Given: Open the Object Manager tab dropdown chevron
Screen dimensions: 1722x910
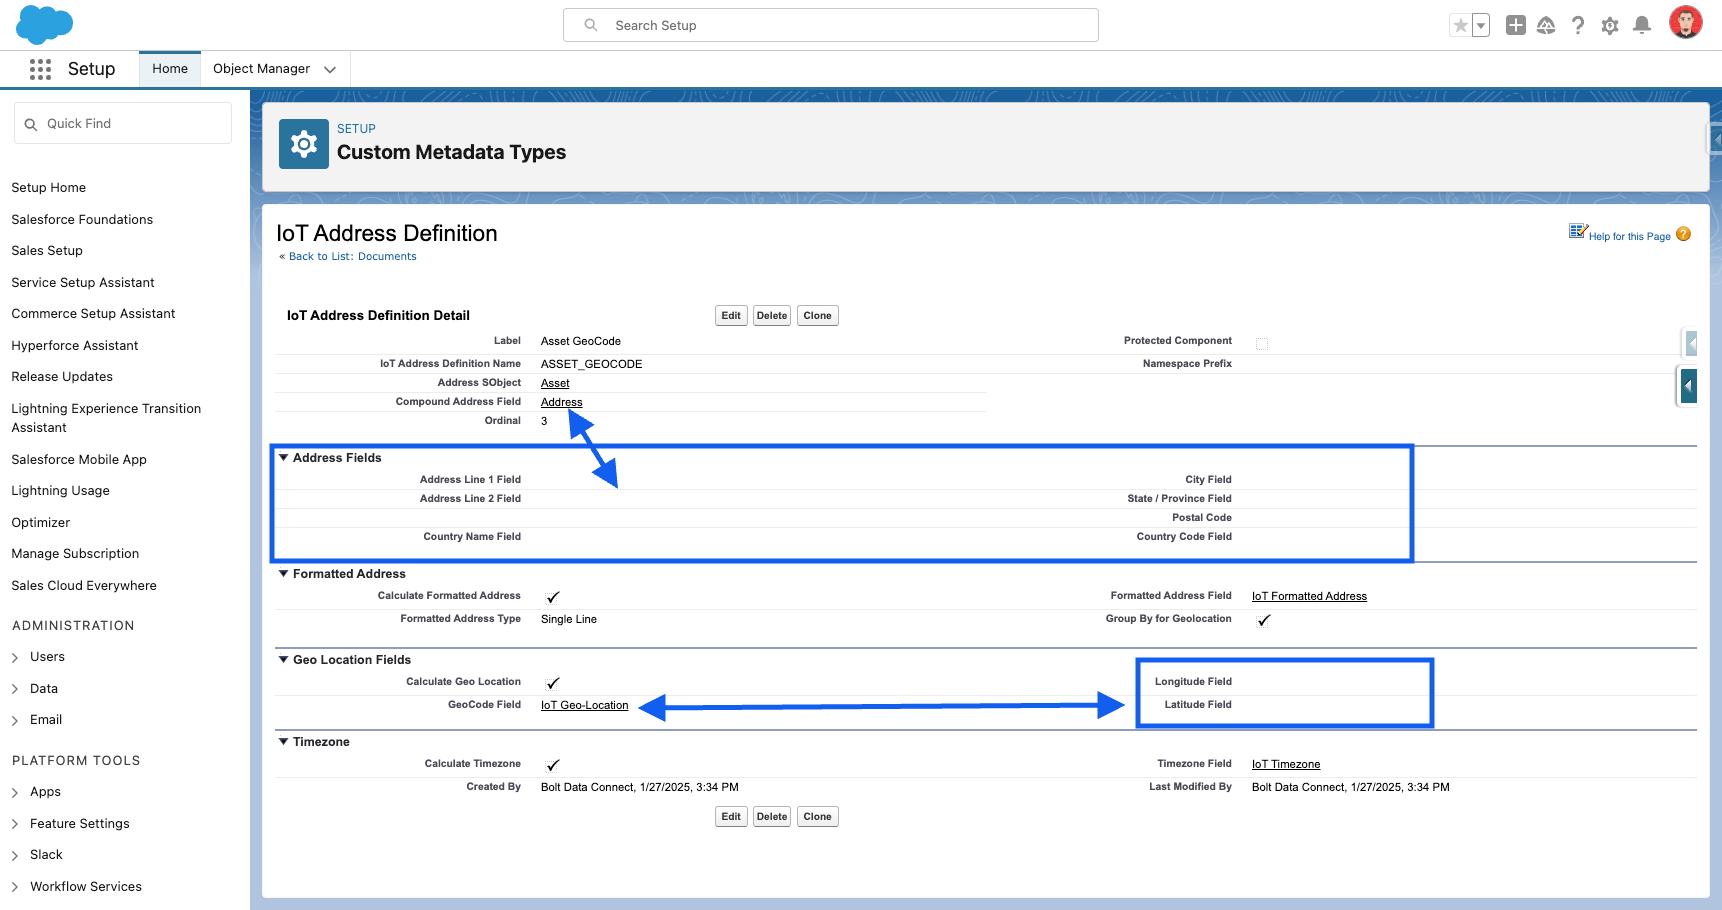Looking at the screenshot, I should (330, 69).
